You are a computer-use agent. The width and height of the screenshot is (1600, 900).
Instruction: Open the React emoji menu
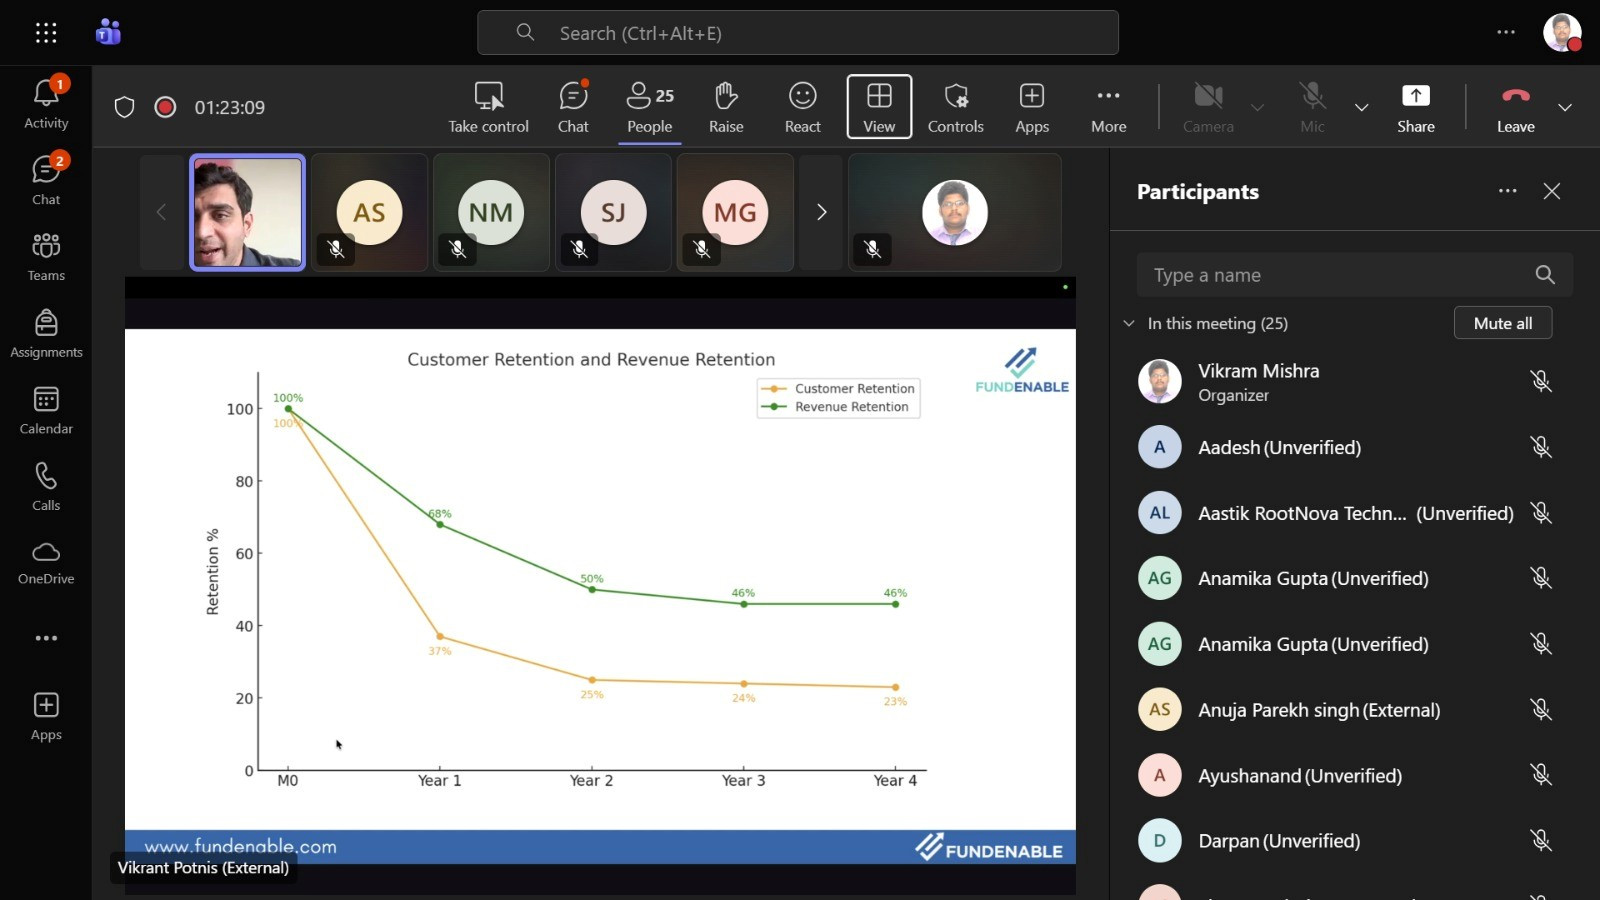[802, 107]
